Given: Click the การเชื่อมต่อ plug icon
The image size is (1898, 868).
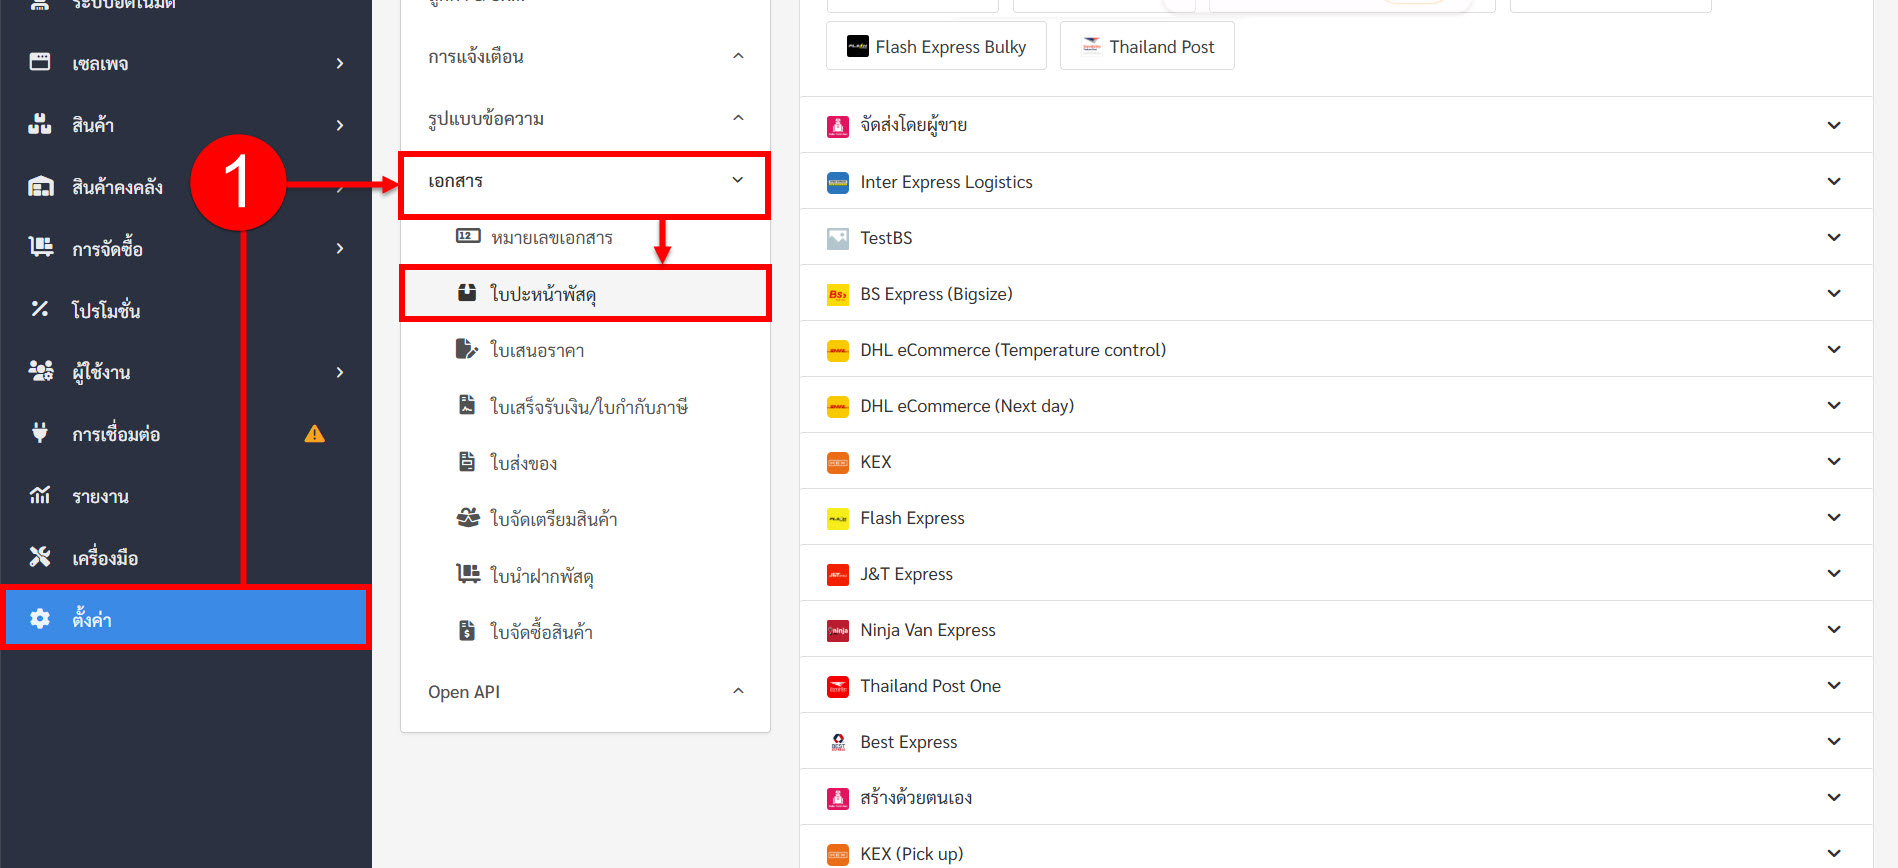Looking at the screenshot, I should [40, 433].
